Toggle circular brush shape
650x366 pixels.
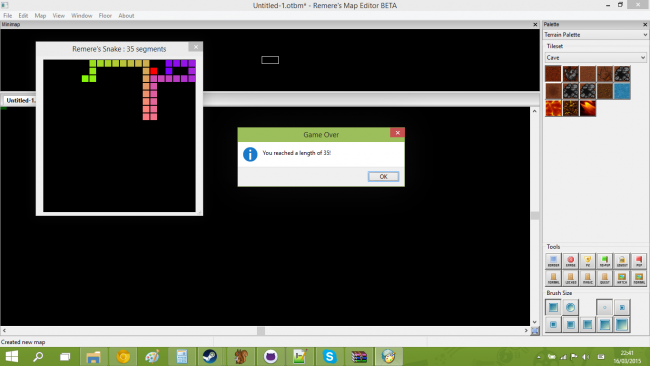point(570,308)
